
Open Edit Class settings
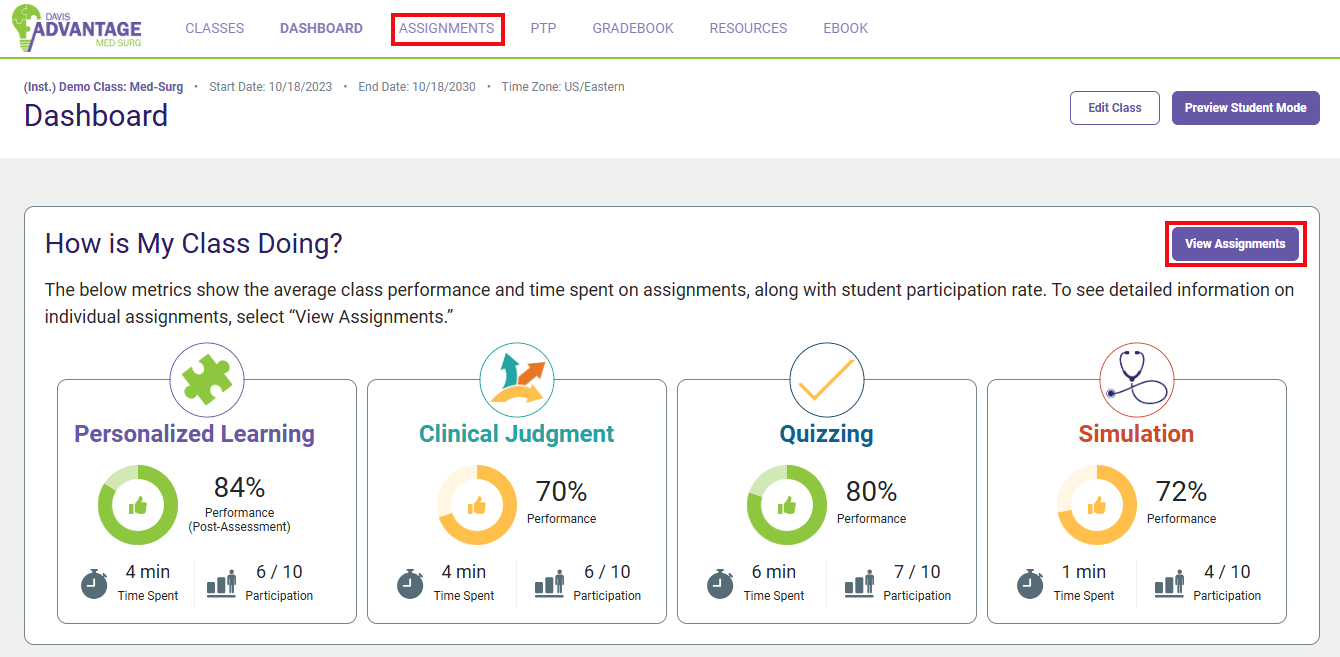[x=1114, y=107]
